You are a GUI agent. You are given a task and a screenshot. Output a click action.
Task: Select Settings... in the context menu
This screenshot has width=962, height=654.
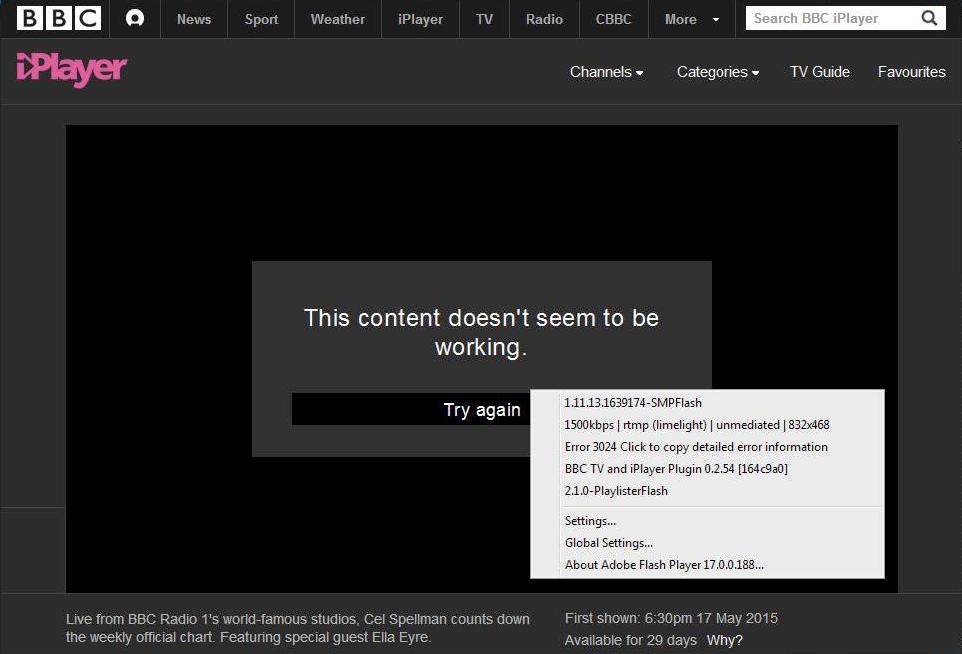(590, 521)
